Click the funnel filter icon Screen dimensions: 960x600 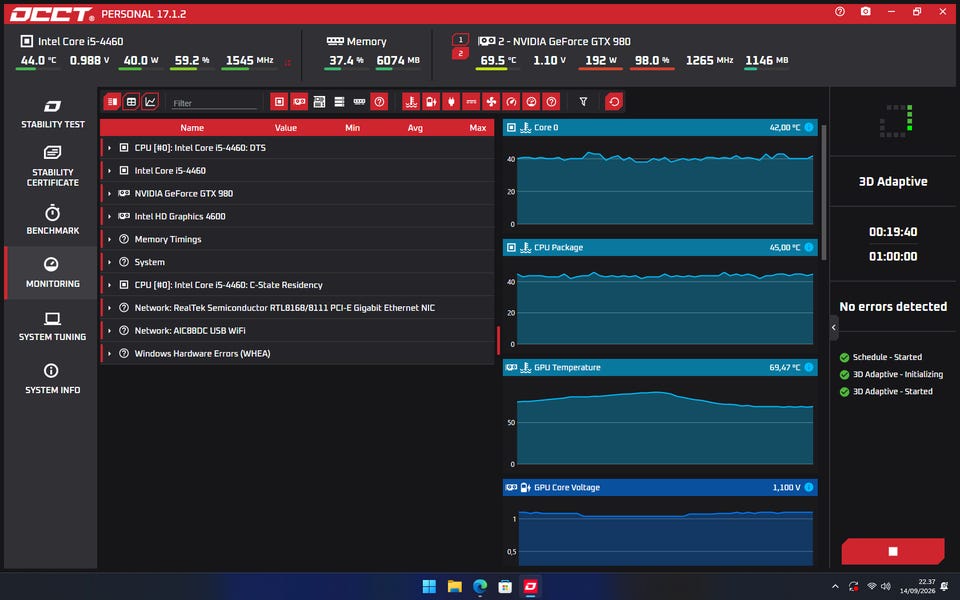coord(583,102)
